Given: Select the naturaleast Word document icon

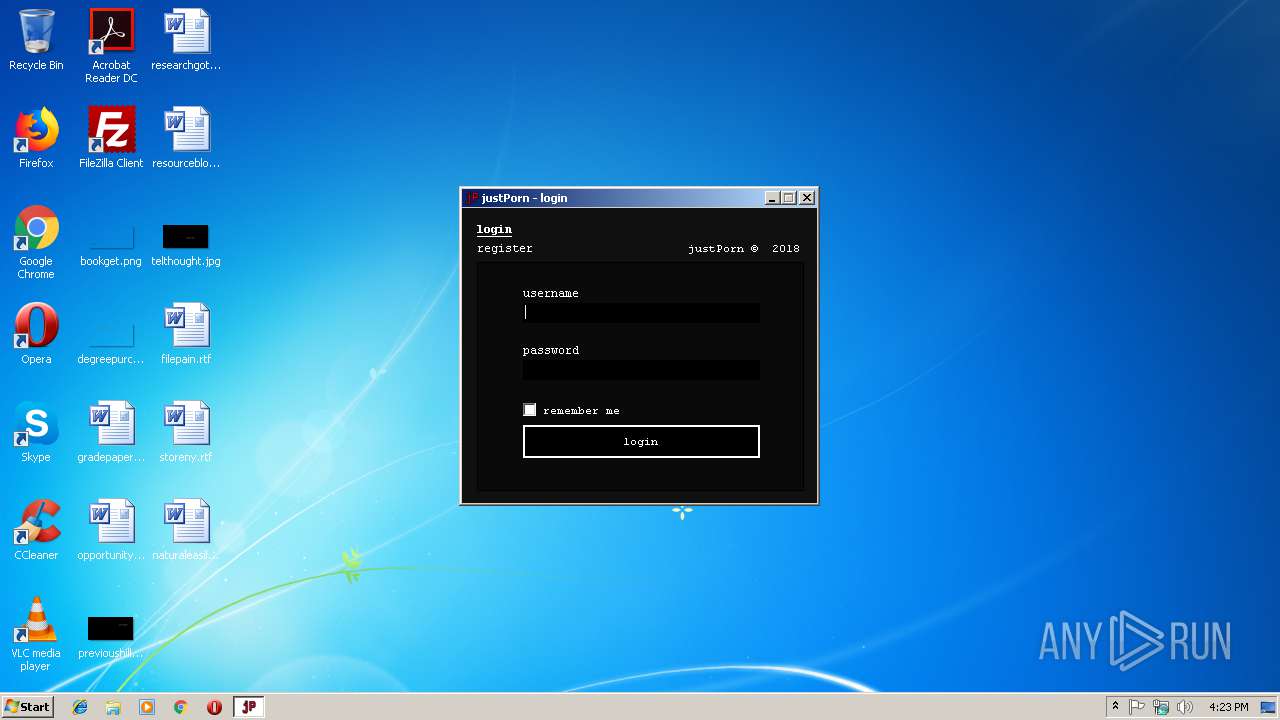Looking at the screenshot, I should pos(186,531).
